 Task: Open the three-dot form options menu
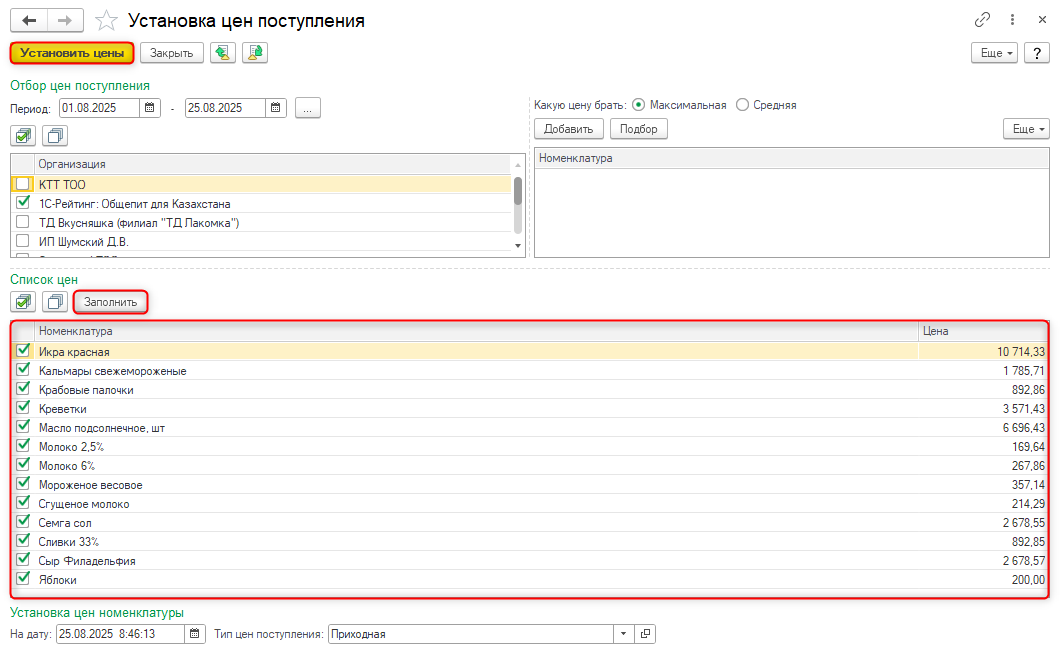pos(1013,21)
